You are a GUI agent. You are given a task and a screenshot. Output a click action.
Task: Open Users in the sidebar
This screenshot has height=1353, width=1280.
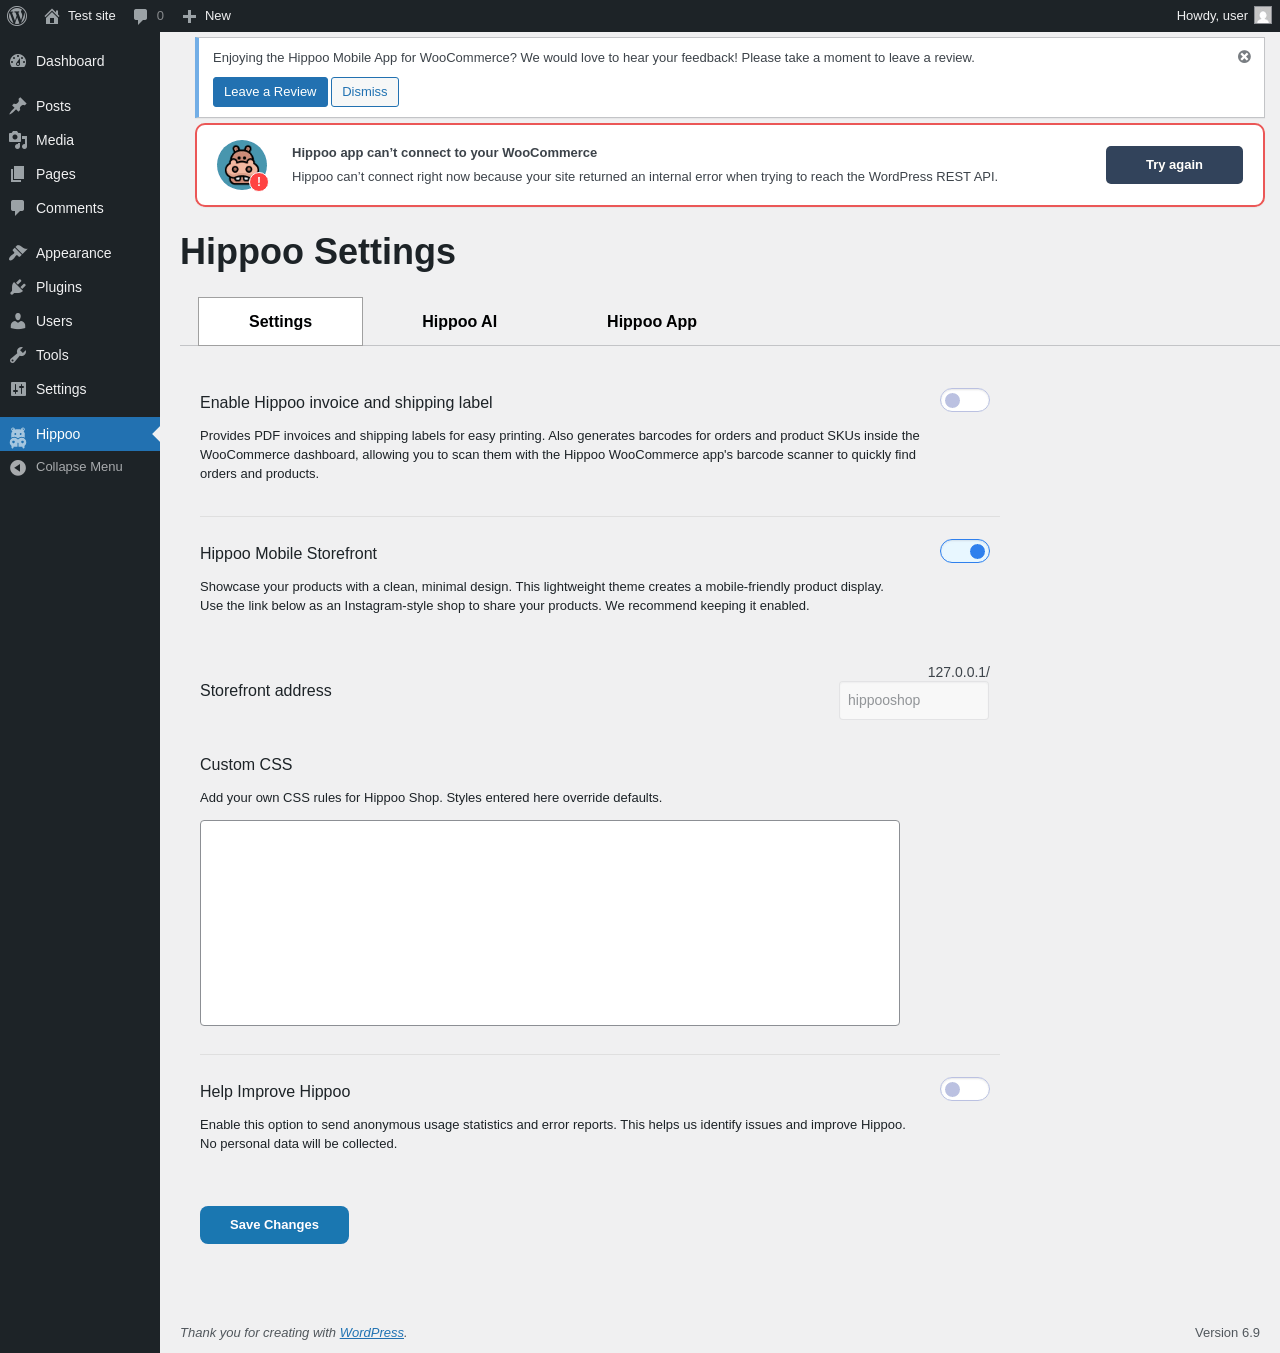click(80, 321)
